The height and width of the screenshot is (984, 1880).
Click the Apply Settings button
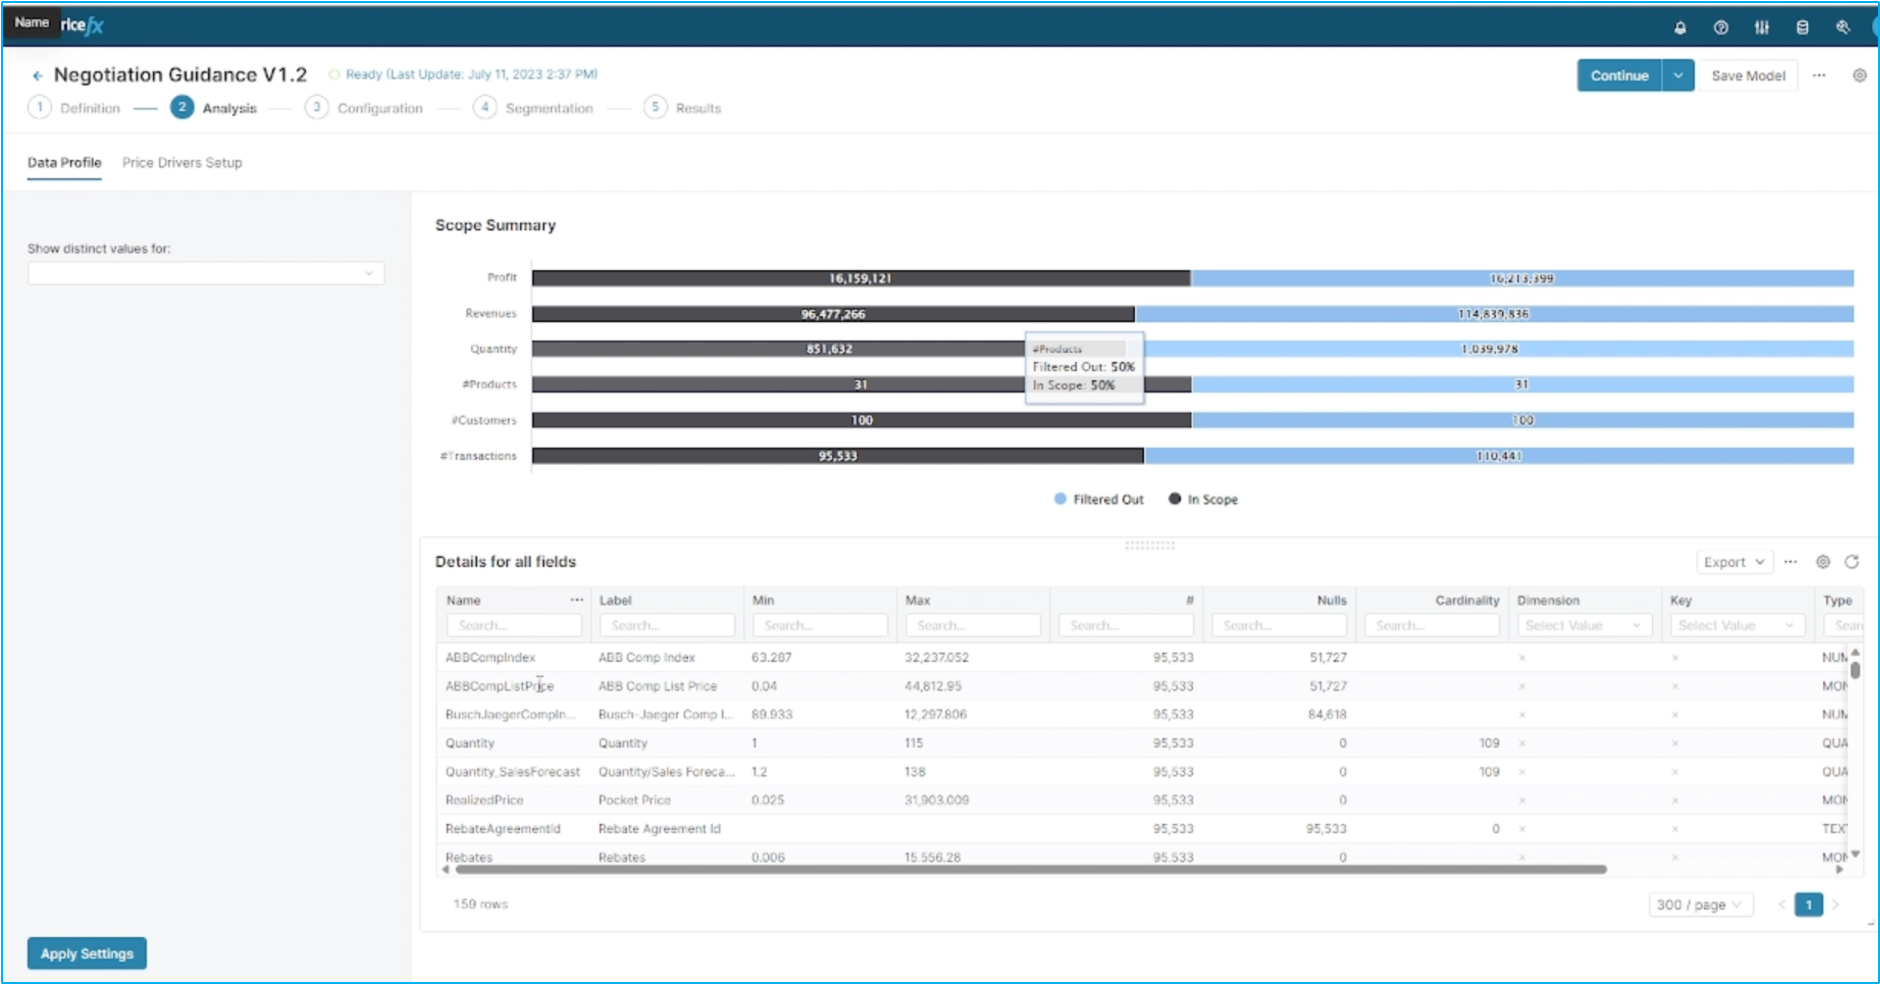(x=87, y=954)
